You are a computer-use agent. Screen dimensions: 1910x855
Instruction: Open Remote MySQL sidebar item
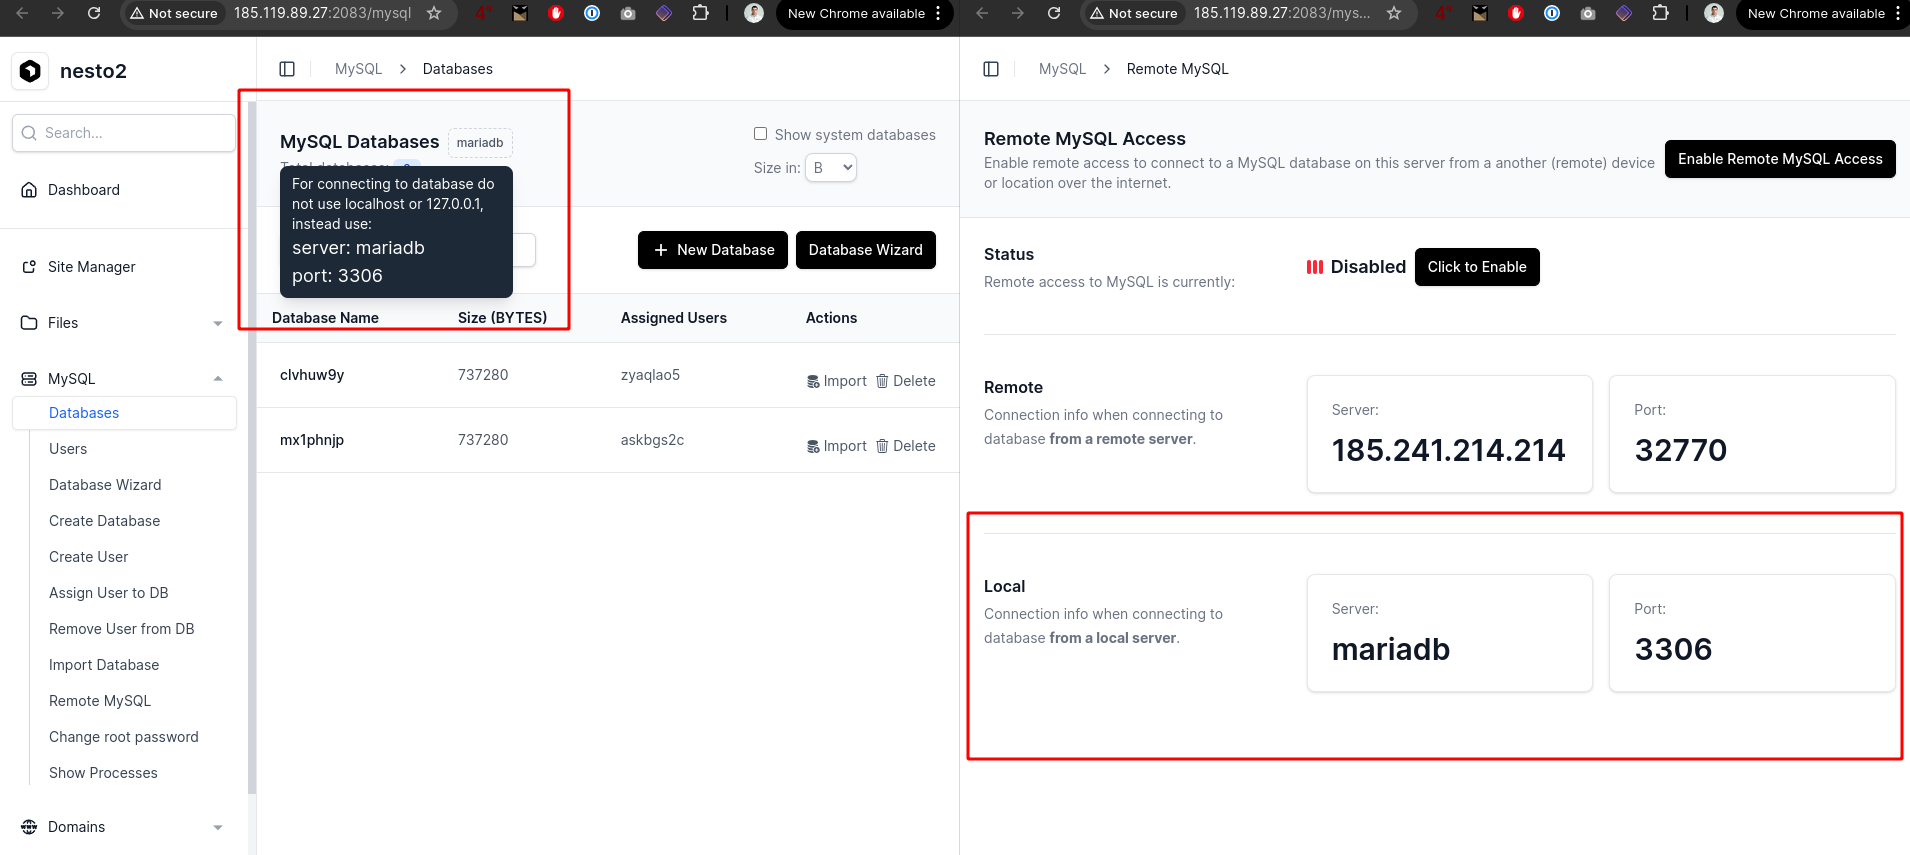click(100, 701)
